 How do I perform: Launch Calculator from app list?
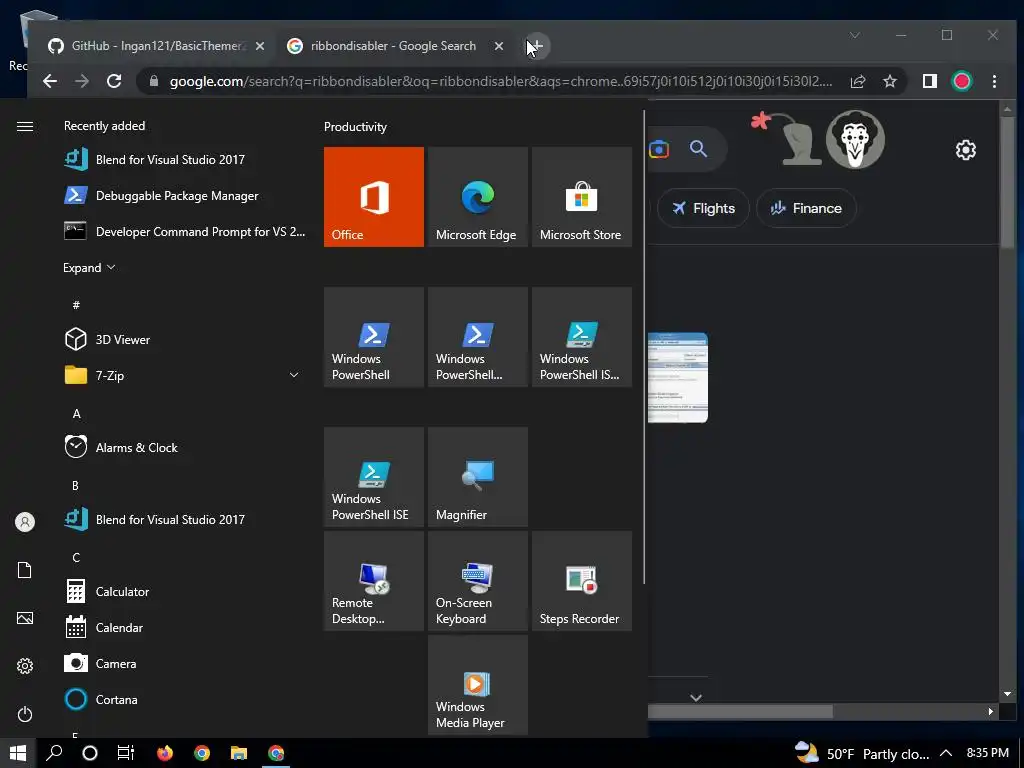(x=183, y=592)
